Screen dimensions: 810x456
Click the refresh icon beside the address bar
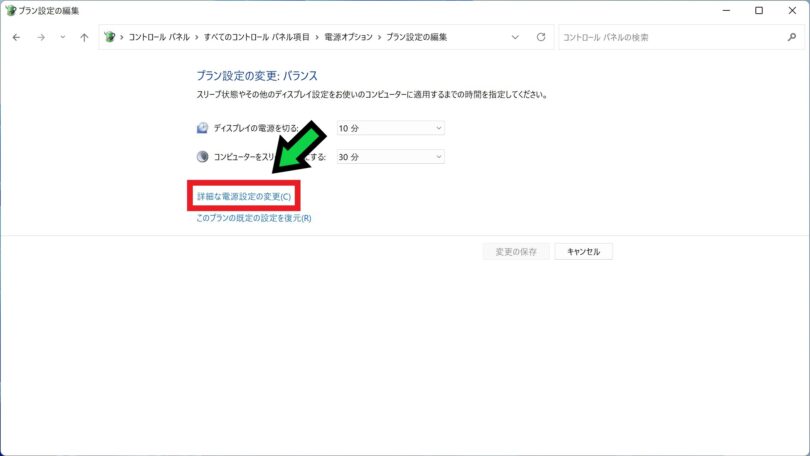[x=541, y=37]
